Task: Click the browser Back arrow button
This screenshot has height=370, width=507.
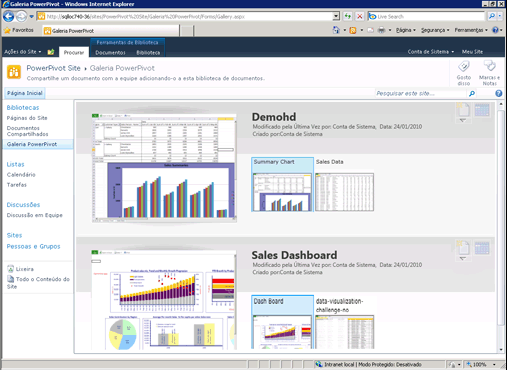Action: click(x=9, y=16)
